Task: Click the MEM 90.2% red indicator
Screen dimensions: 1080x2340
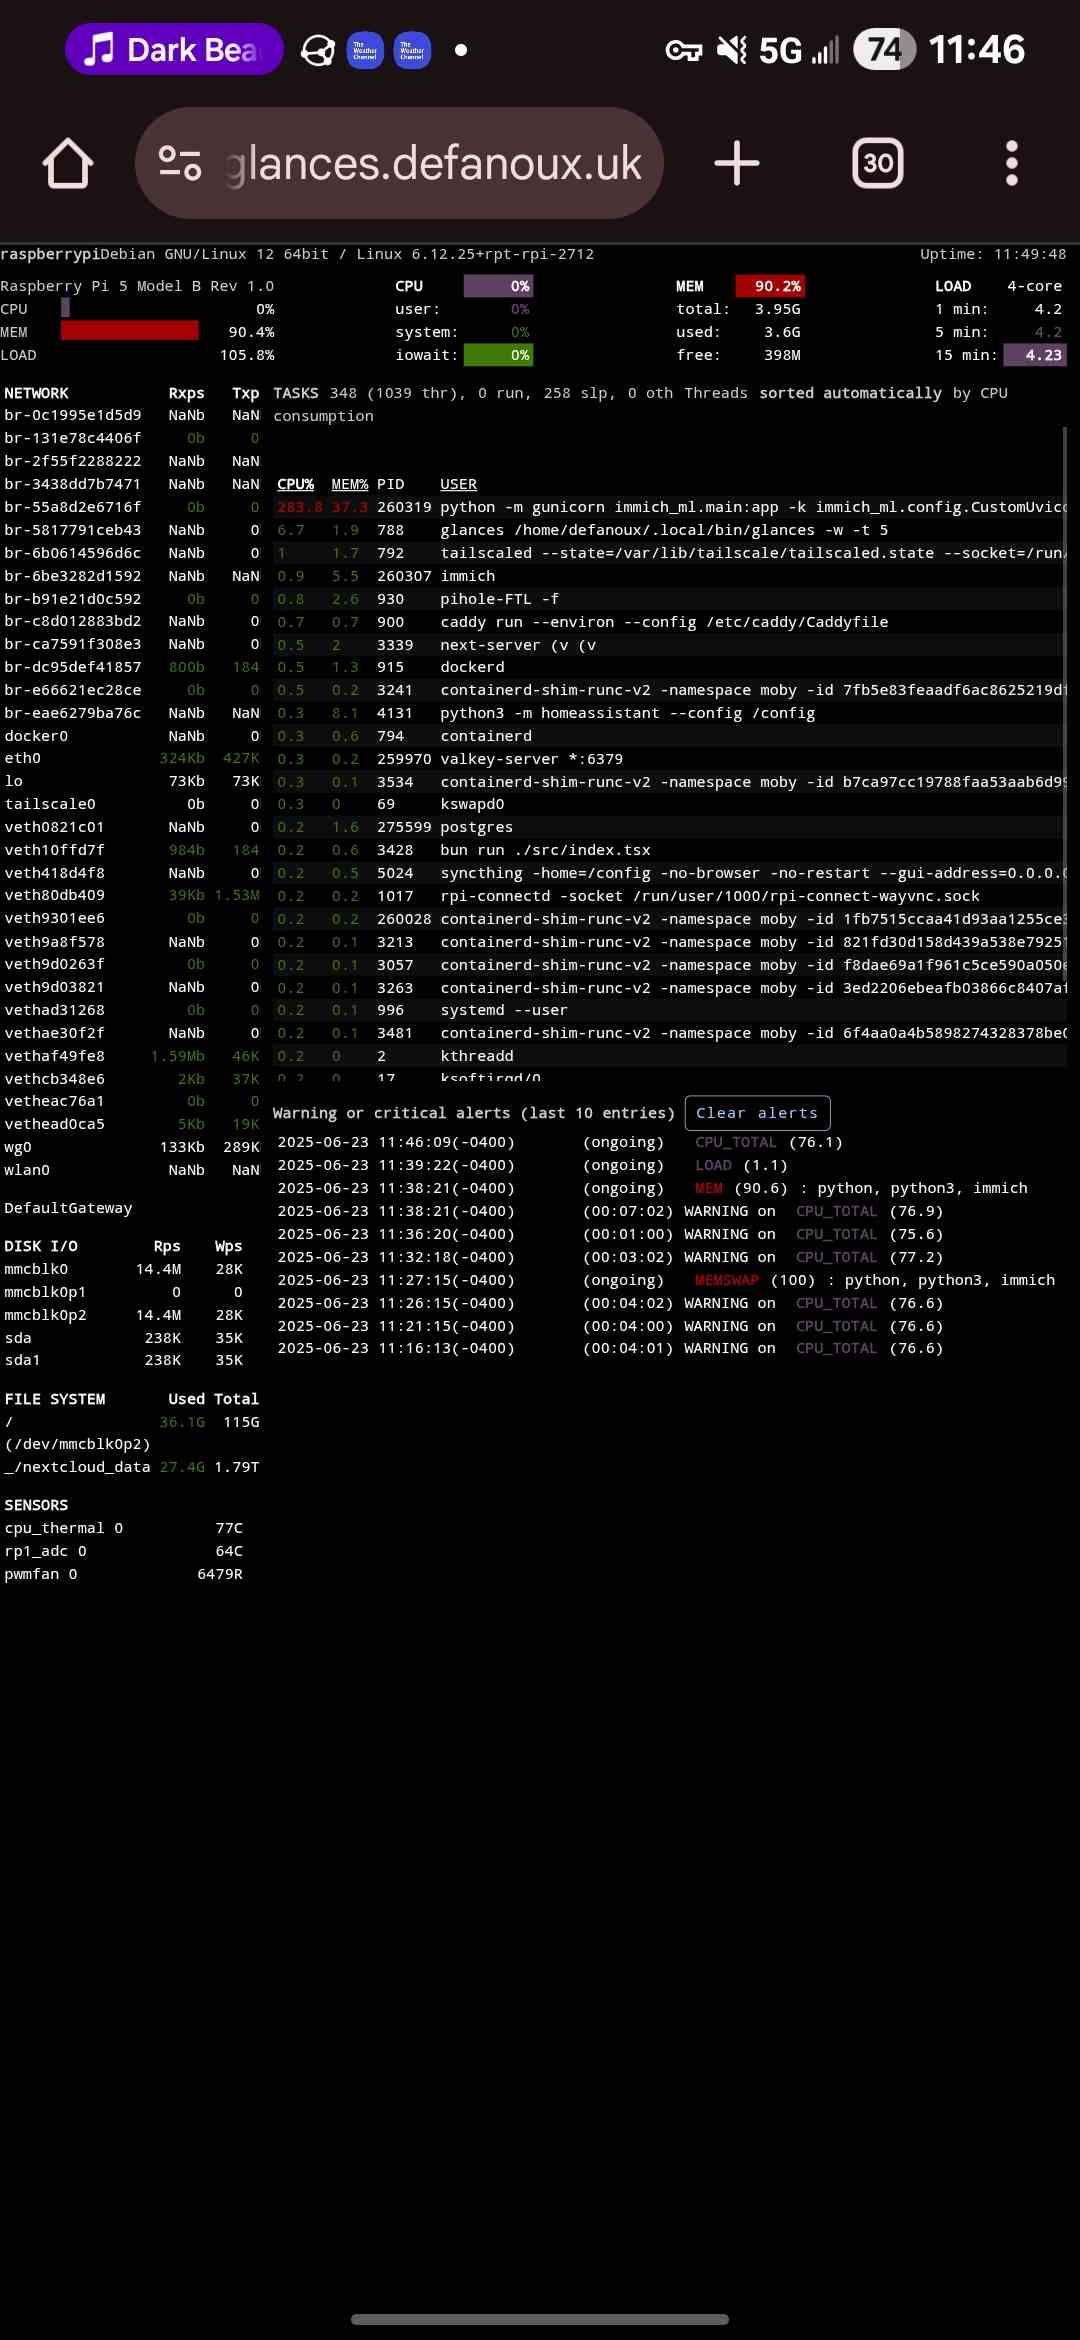Action: point(770,286)
